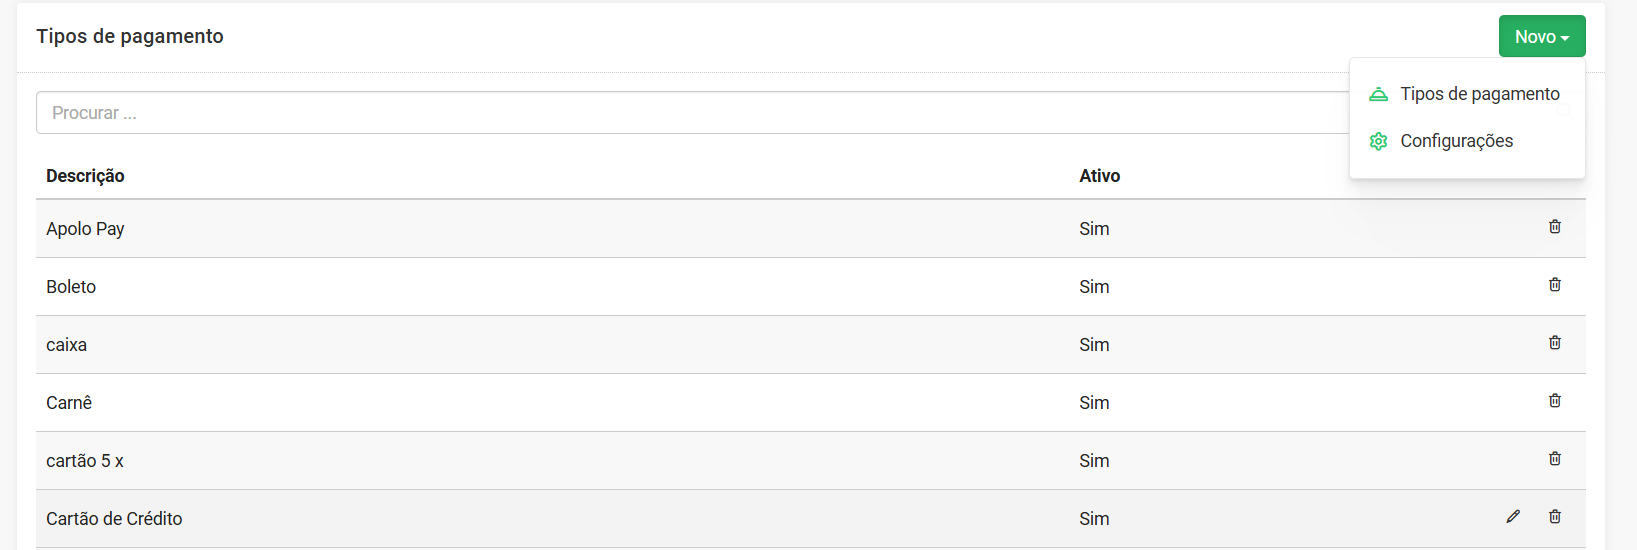Image resolution: width=1637 pixels, height=550 pixels.
Task: Remove Carnê using its trash icon
Action: [1555, 401]
